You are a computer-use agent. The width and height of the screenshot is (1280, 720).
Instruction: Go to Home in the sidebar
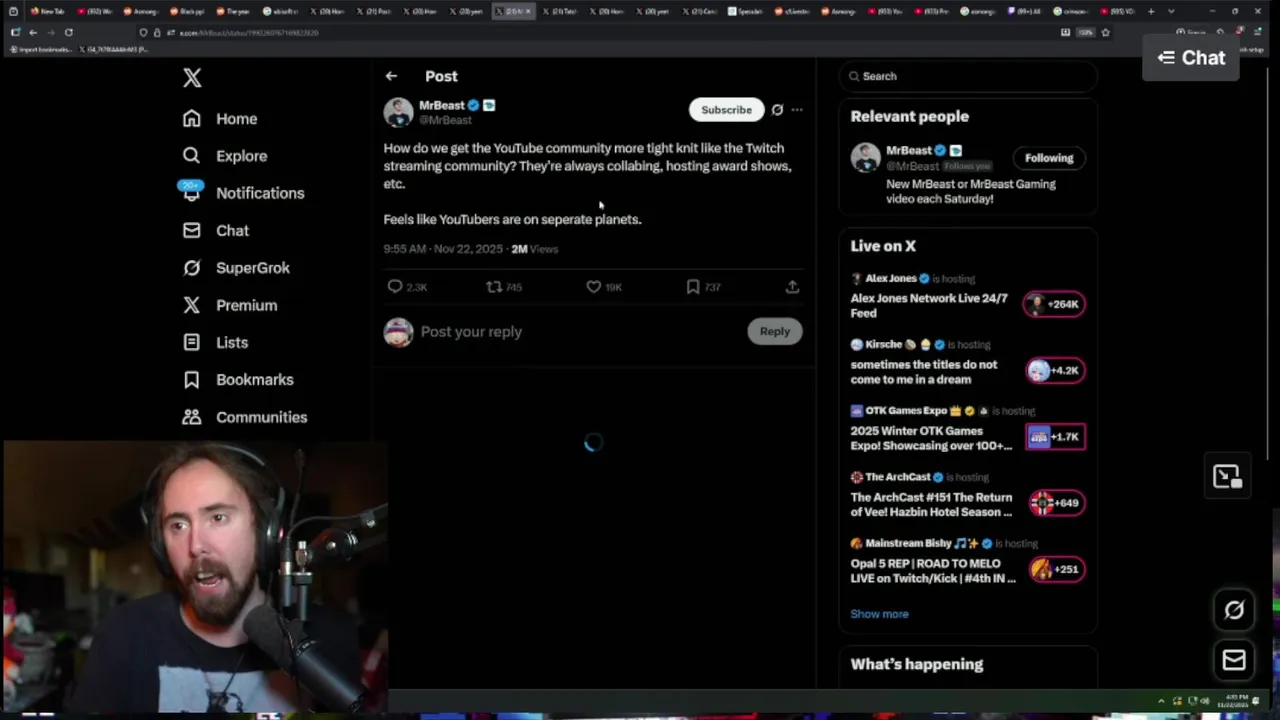coord(220,118)
